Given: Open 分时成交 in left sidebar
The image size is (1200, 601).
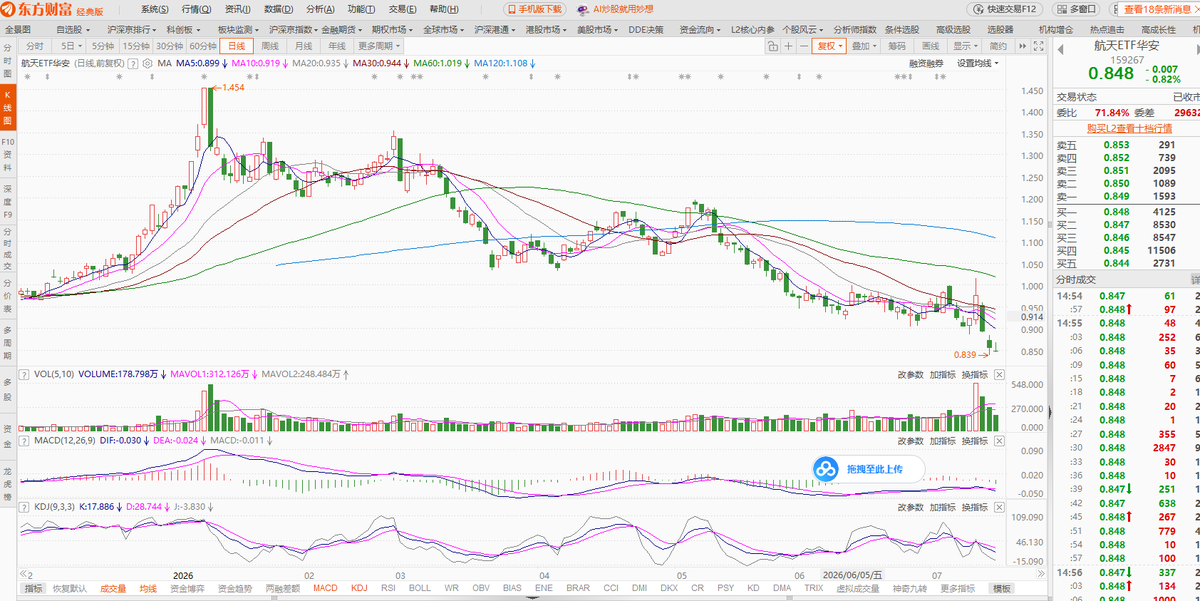Looking at the screenshot, I should pyautogui.click(x=7, y=250).
